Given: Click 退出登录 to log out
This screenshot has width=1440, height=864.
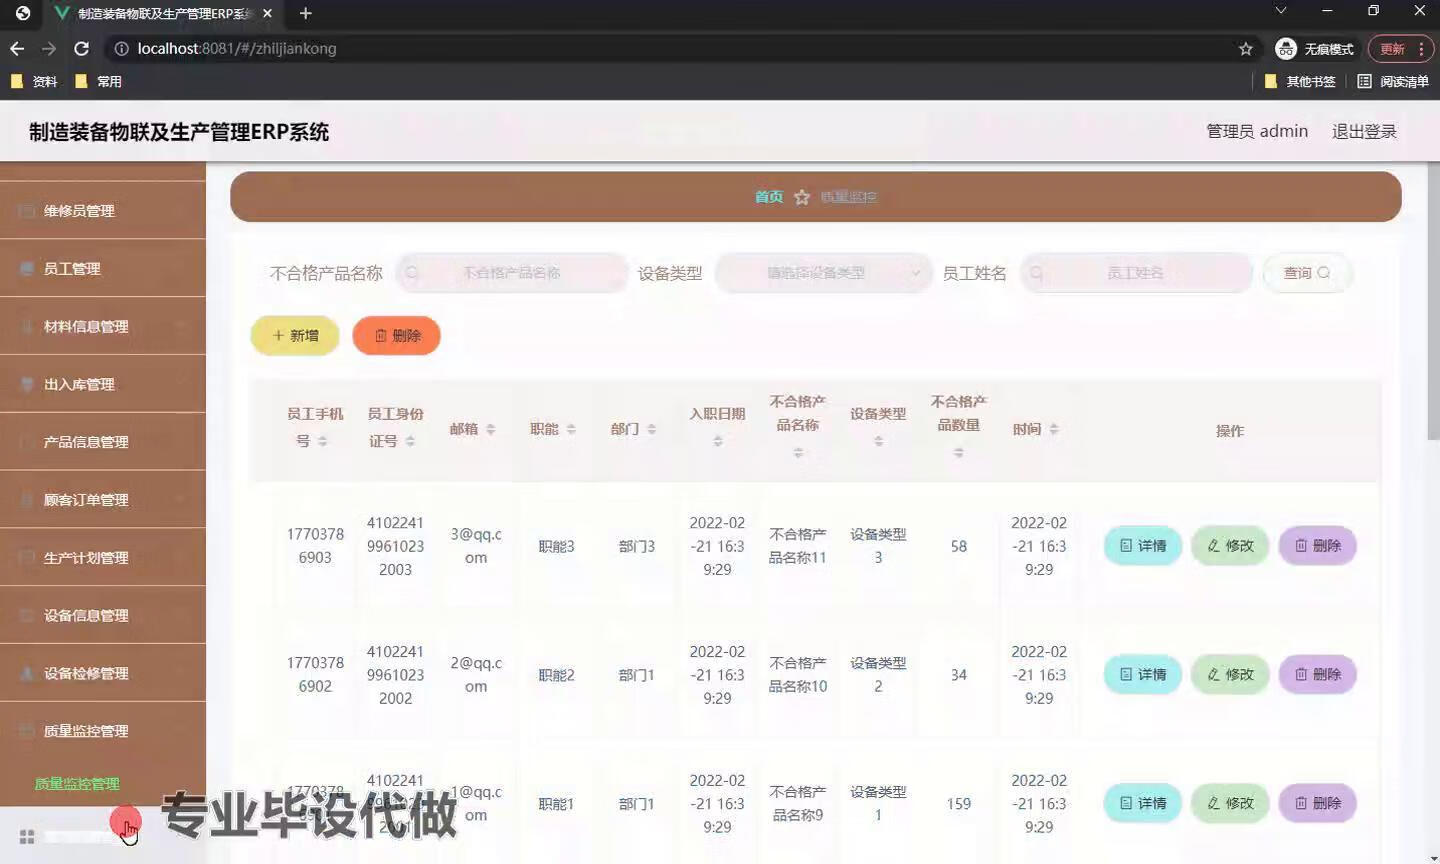Looking at the screenshot, I should (x=1364, y=131).
